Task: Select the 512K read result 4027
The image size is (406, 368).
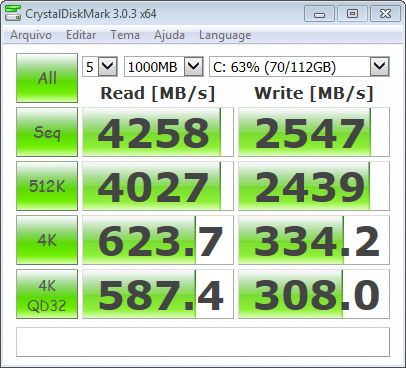Action: pyautogui.click(x=158, y=186)
